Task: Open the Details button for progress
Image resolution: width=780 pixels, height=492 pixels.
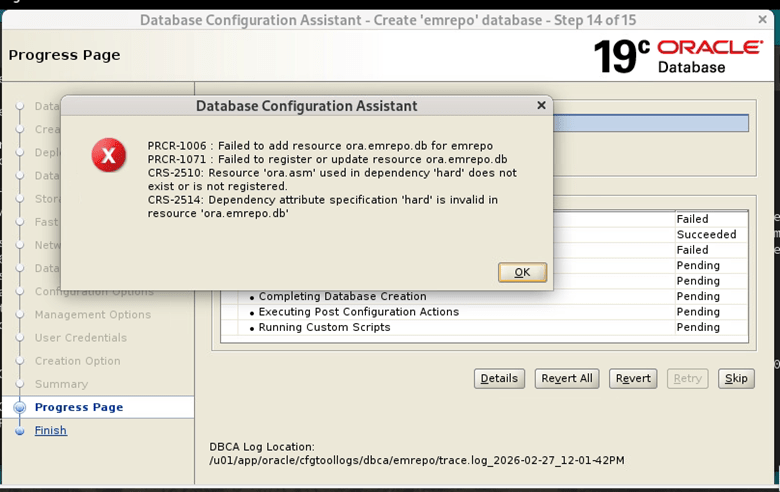Action: [x=499, y=378]
